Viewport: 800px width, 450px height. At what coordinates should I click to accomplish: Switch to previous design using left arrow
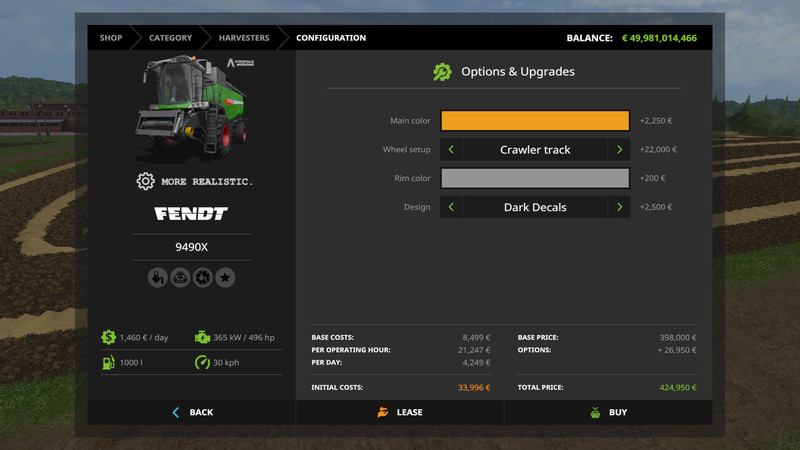pos(451,207)
